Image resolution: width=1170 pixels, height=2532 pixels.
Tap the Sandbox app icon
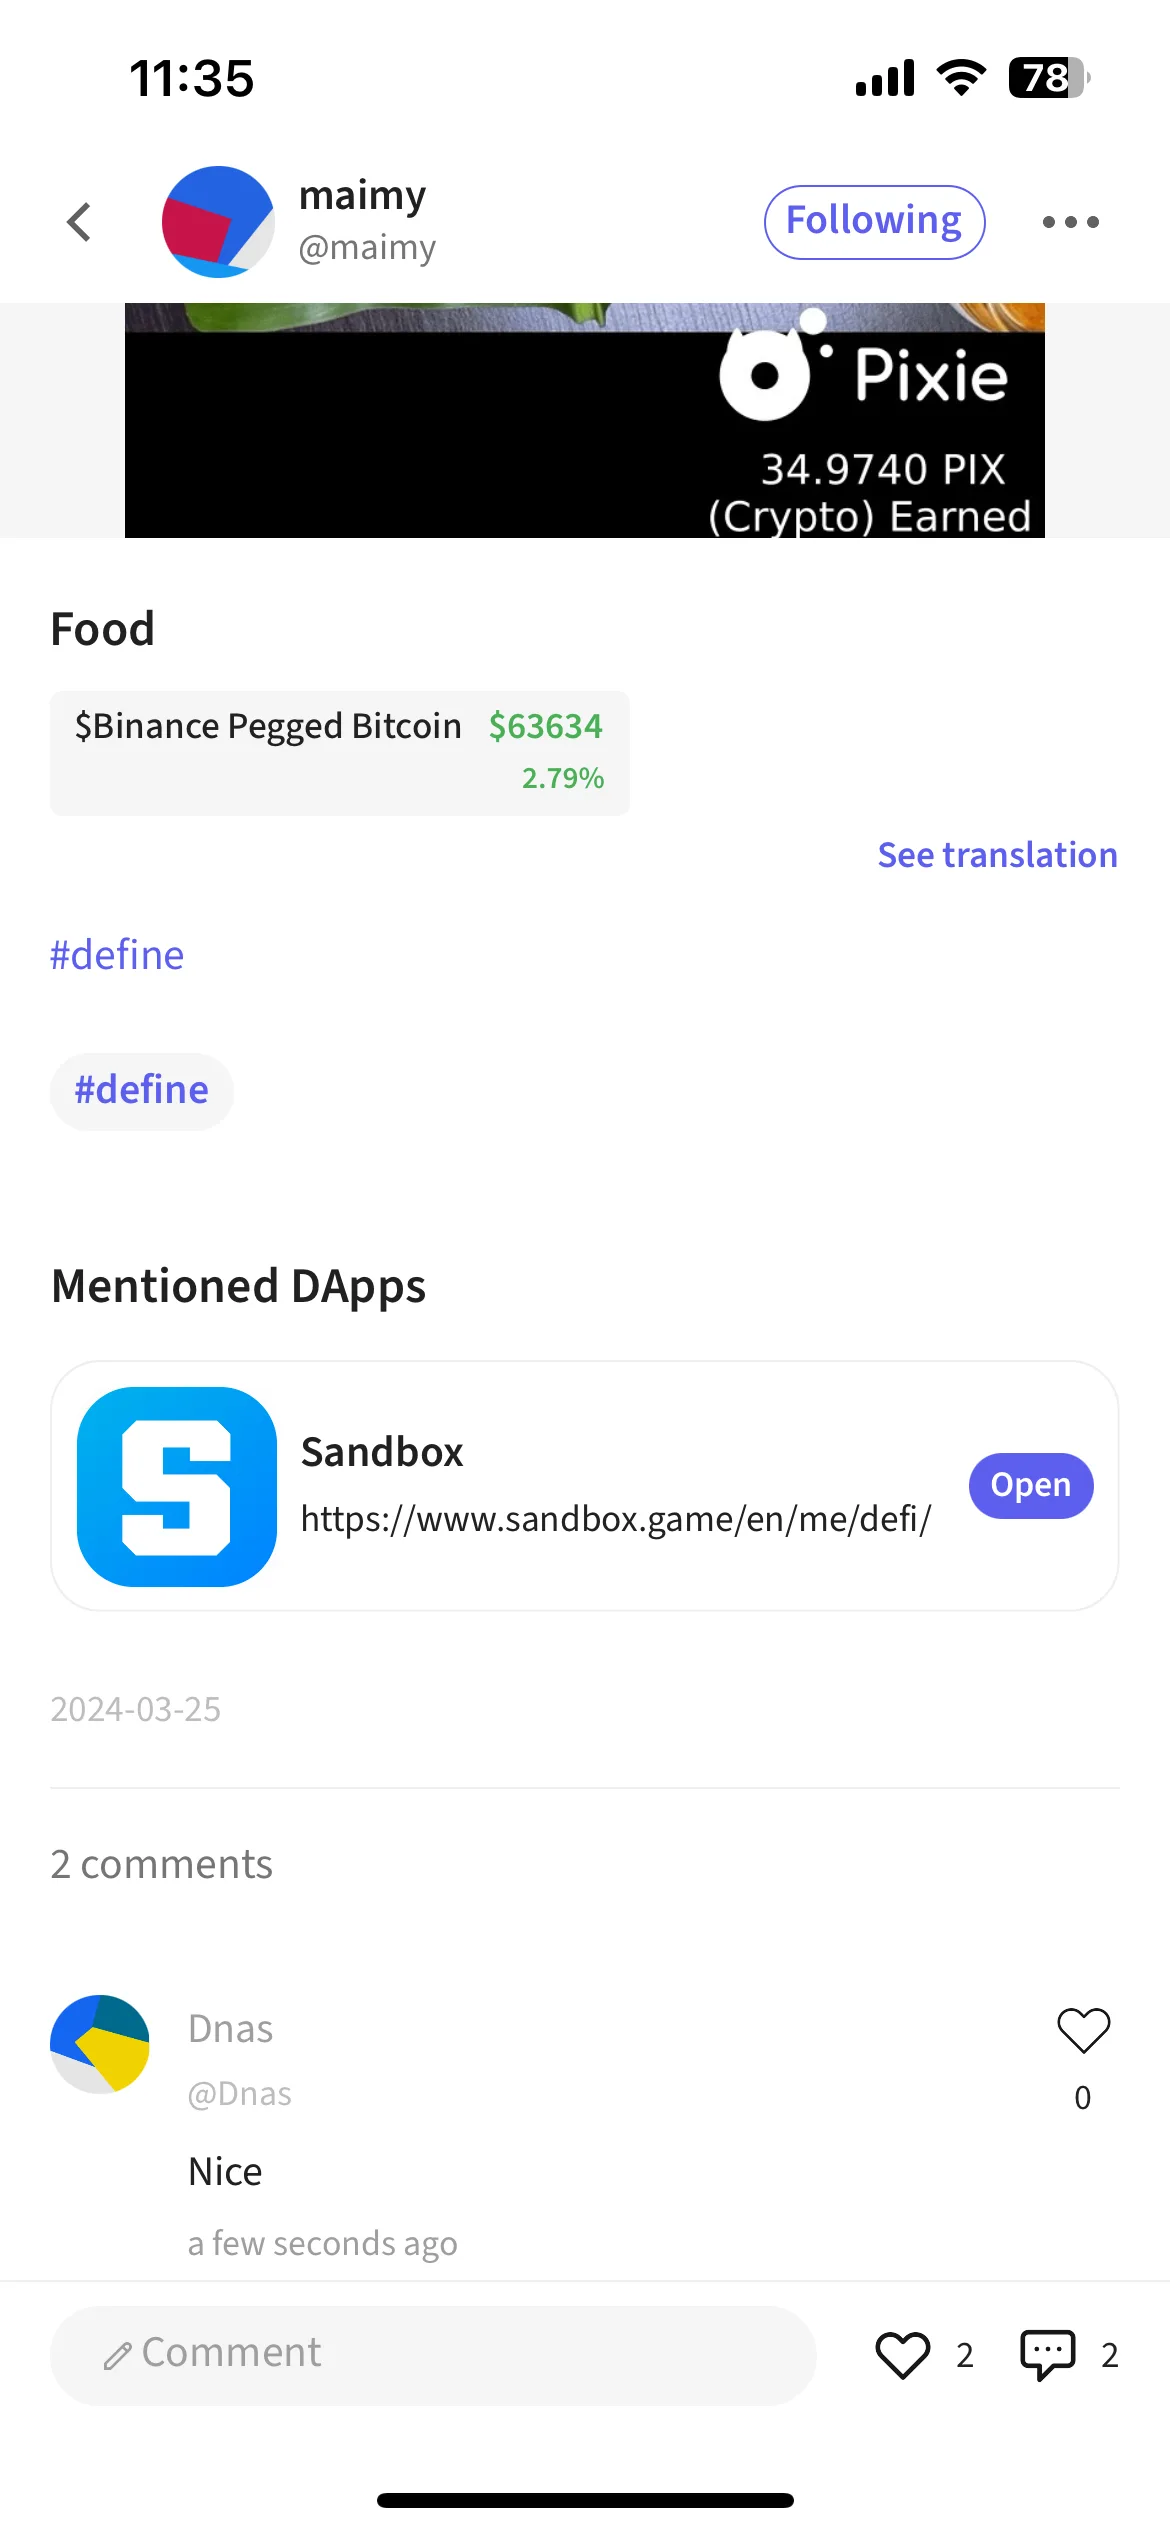click(x=177, y=1486)
